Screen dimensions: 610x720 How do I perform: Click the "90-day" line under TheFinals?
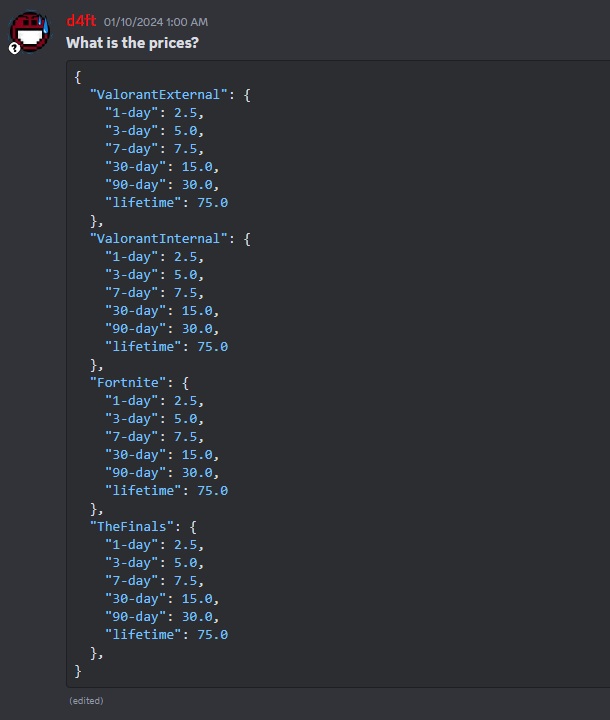[162, 616]
